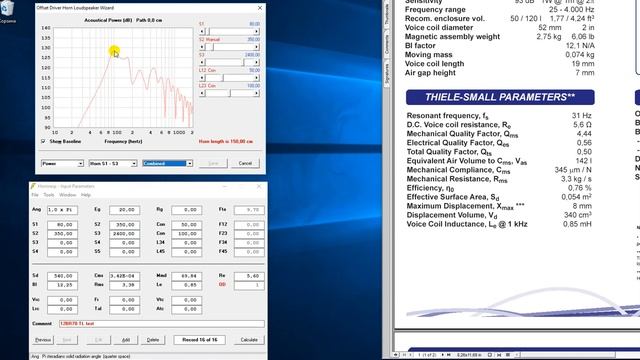Click the Le input field showing 0,85
Image resolution: width=640 pixels, height=360 pixels.
pyautogui.click(x=187, y=285)
